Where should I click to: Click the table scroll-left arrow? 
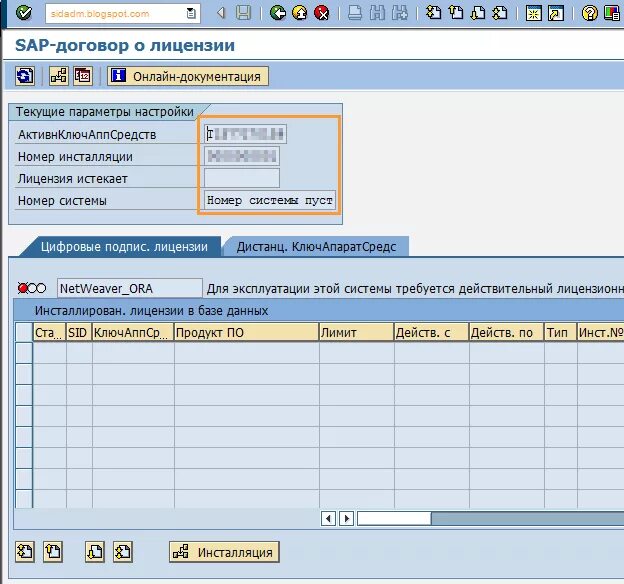[x=328, y=518]
